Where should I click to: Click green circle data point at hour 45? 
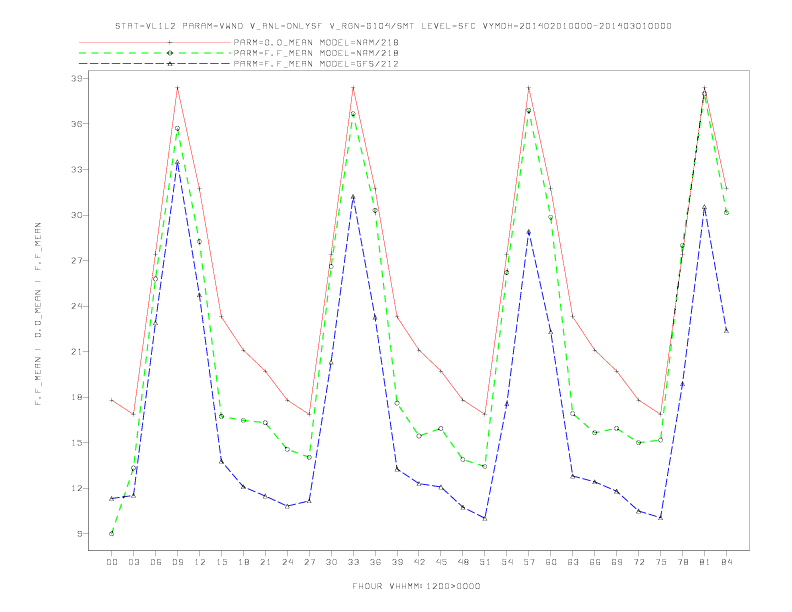[x=441, y=429]
